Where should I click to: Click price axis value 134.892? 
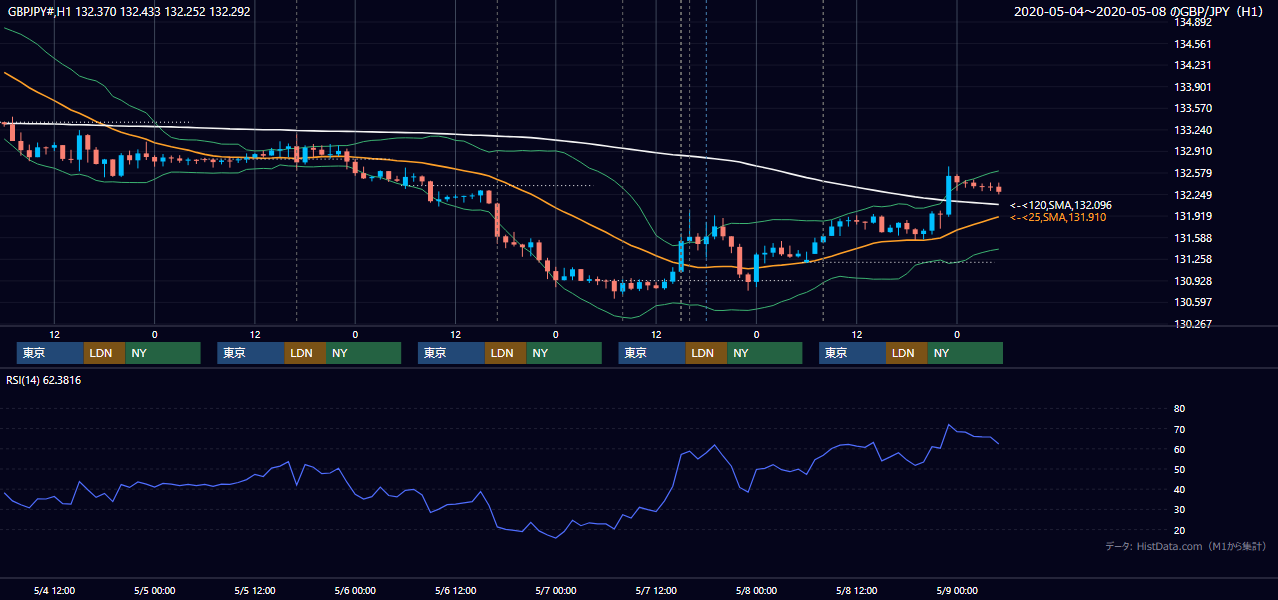pos(1193,22)
